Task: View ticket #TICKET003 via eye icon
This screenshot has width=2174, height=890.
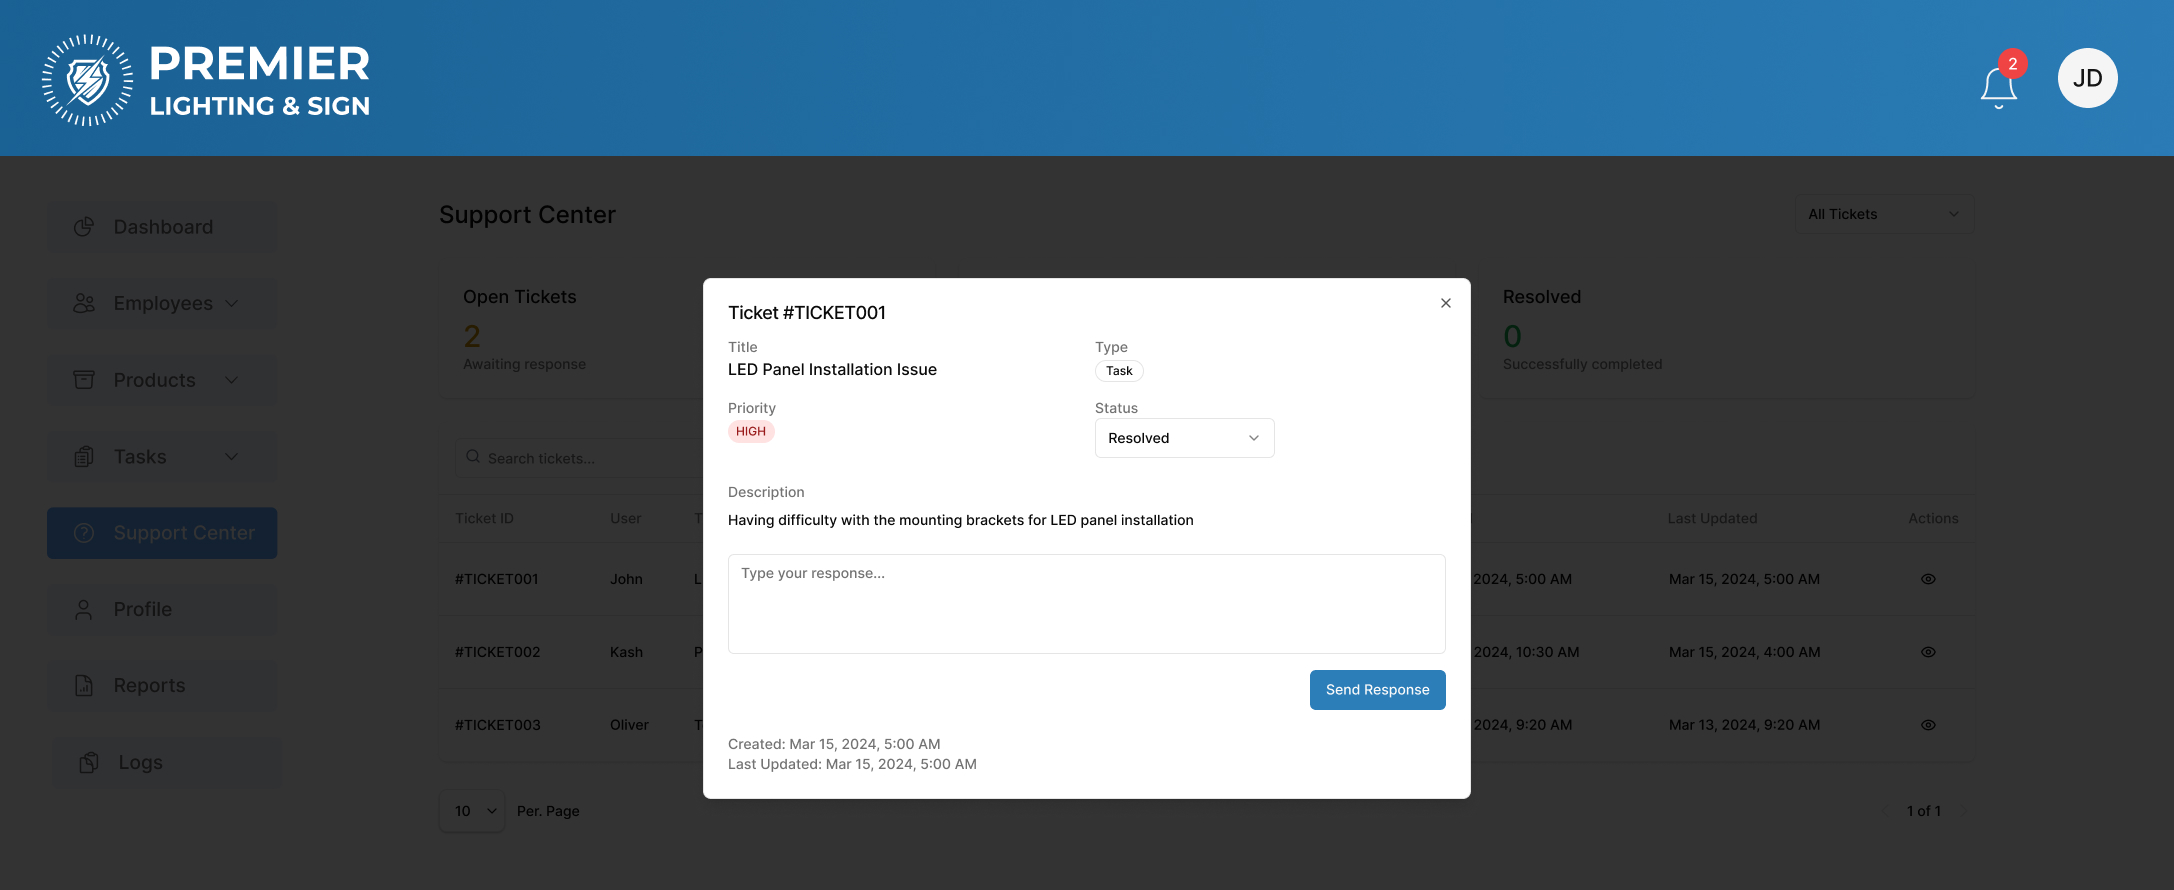Action: pos(1928,725)
